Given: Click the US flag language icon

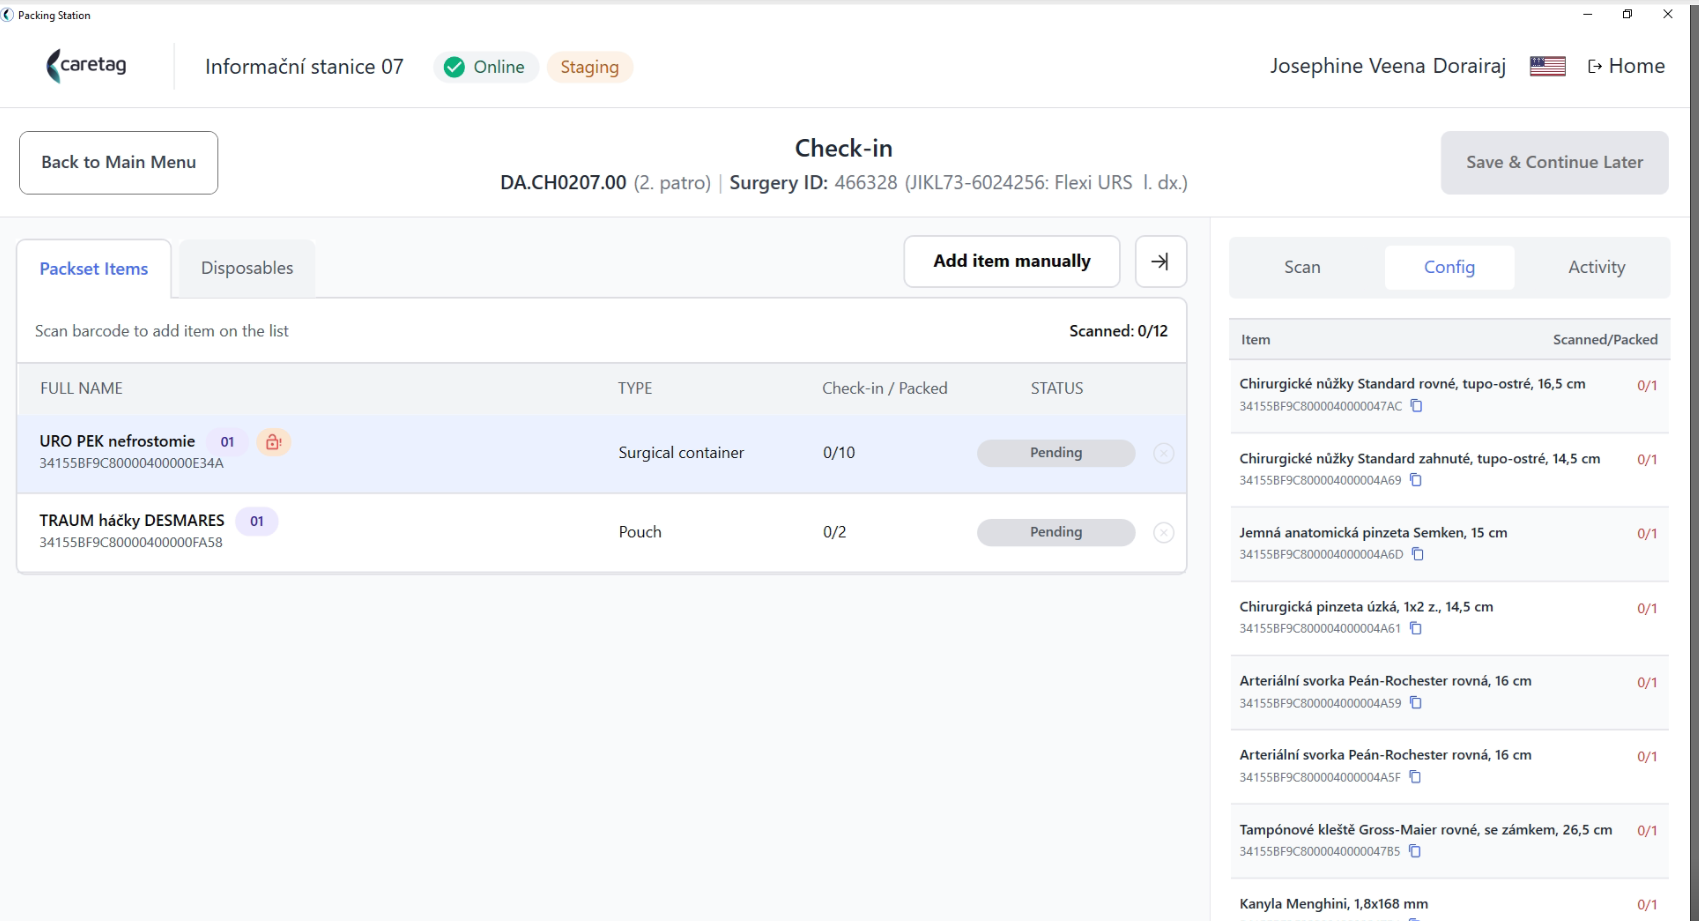Looking at the screenshot, I should point(1547,66).
